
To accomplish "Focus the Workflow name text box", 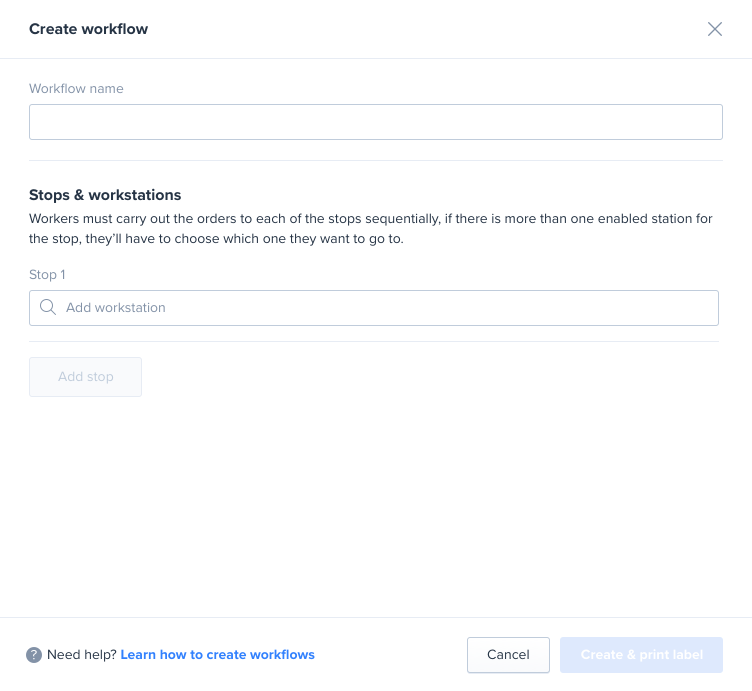I will 376,122.
